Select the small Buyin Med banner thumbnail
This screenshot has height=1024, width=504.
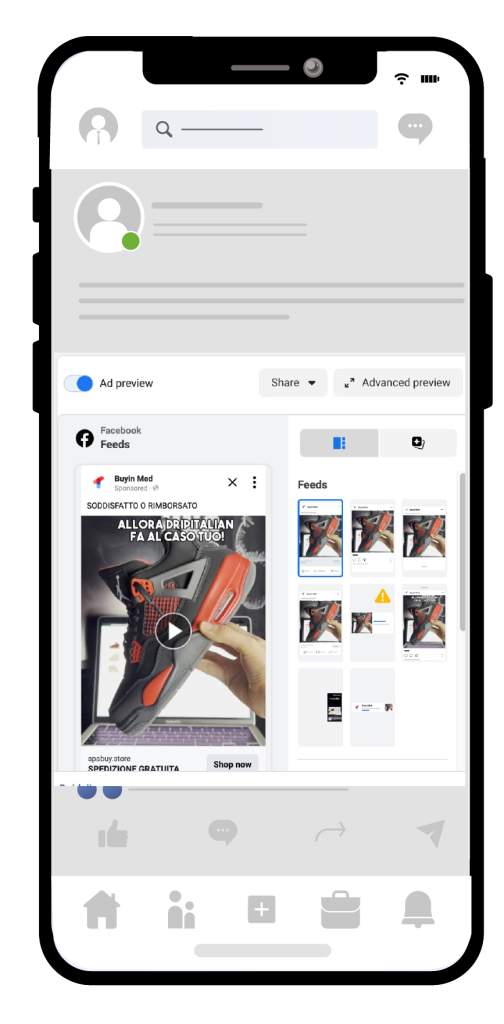point(372,707)
